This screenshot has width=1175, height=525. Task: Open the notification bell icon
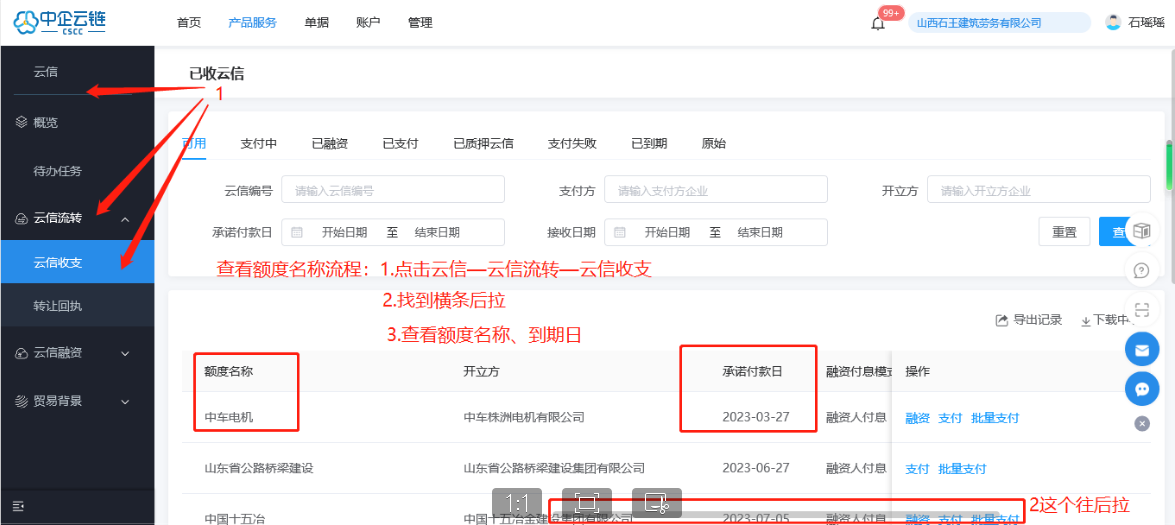click(x=878, y=23)
